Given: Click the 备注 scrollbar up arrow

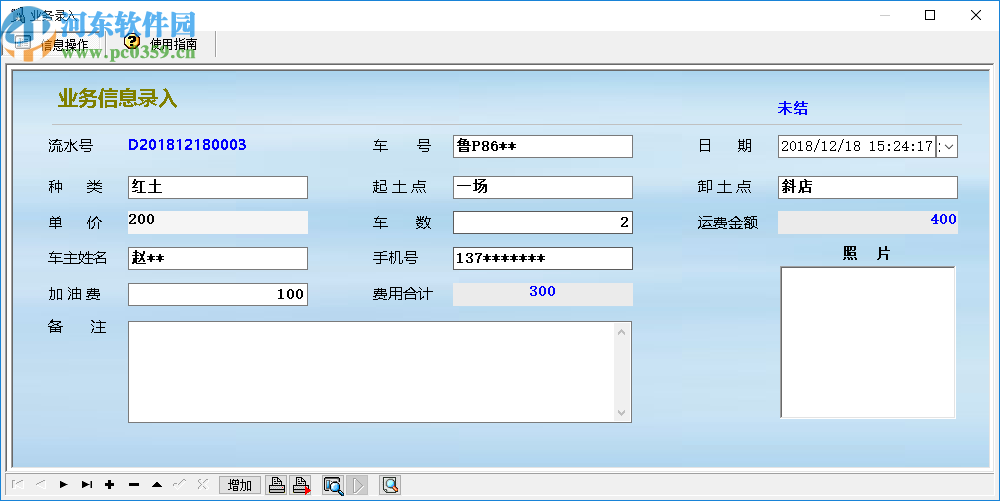Looking at the screenshot, I should [622, 331].
